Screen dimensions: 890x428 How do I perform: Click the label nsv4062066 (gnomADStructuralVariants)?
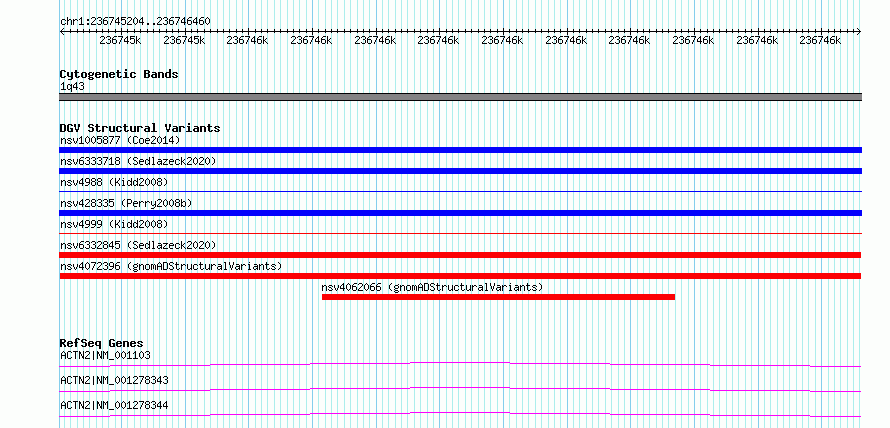[x=432, y=287]
